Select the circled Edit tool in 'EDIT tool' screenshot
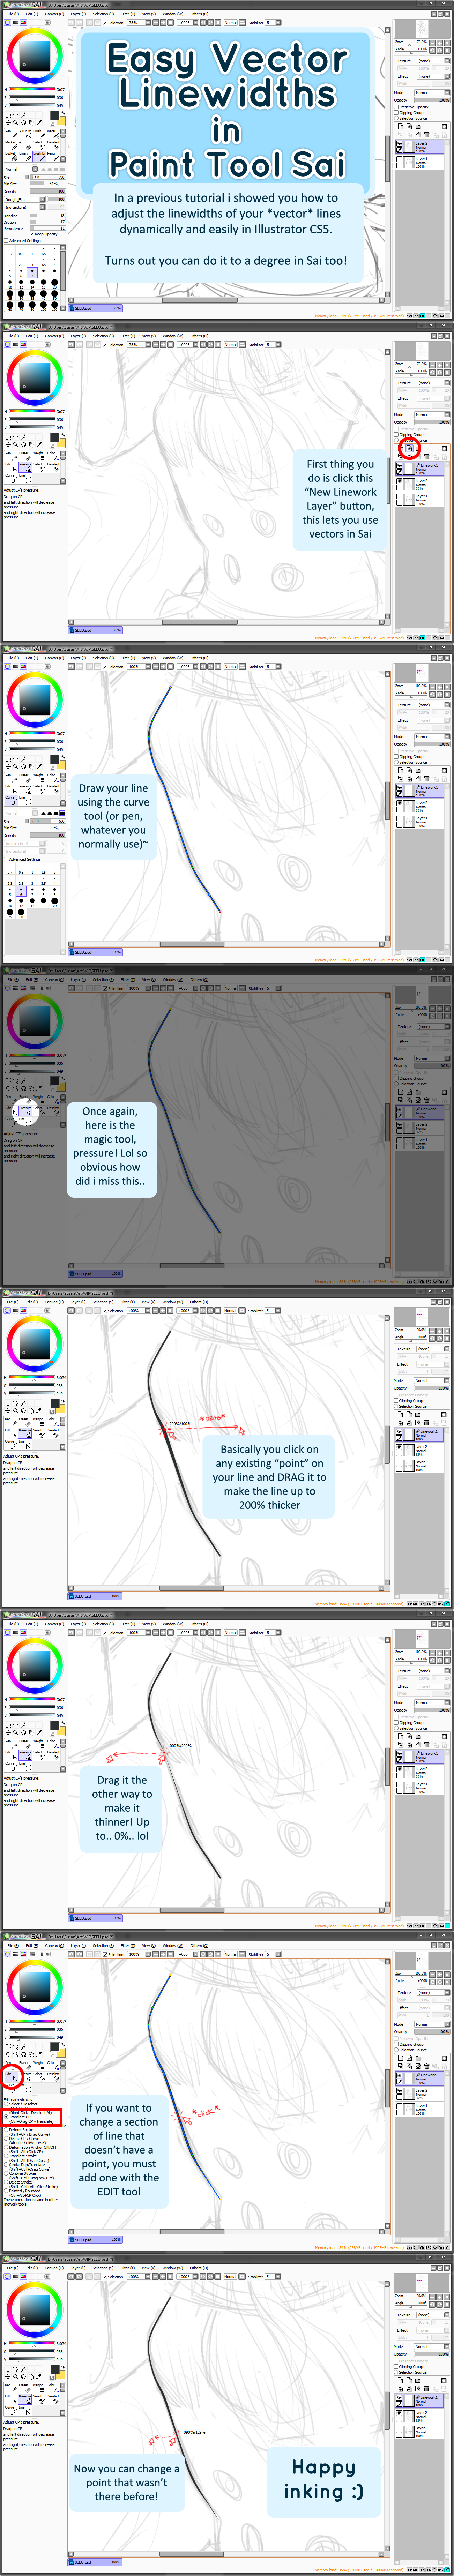Image resolution: width=454 pixels, height=2576 pixels. 11,2077
